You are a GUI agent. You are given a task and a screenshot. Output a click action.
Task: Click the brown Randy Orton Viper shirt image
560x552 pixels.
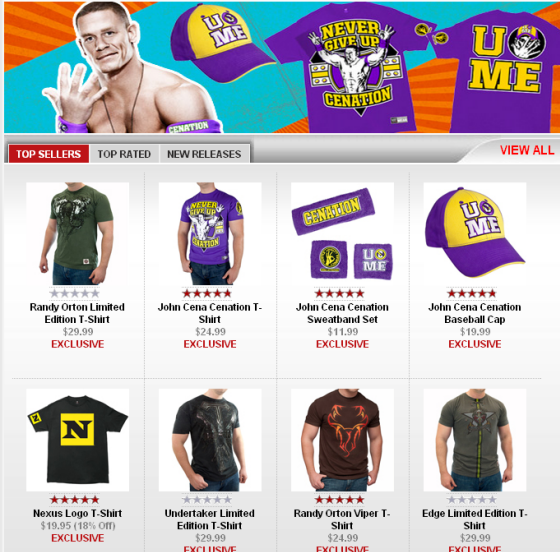(342, 440)
